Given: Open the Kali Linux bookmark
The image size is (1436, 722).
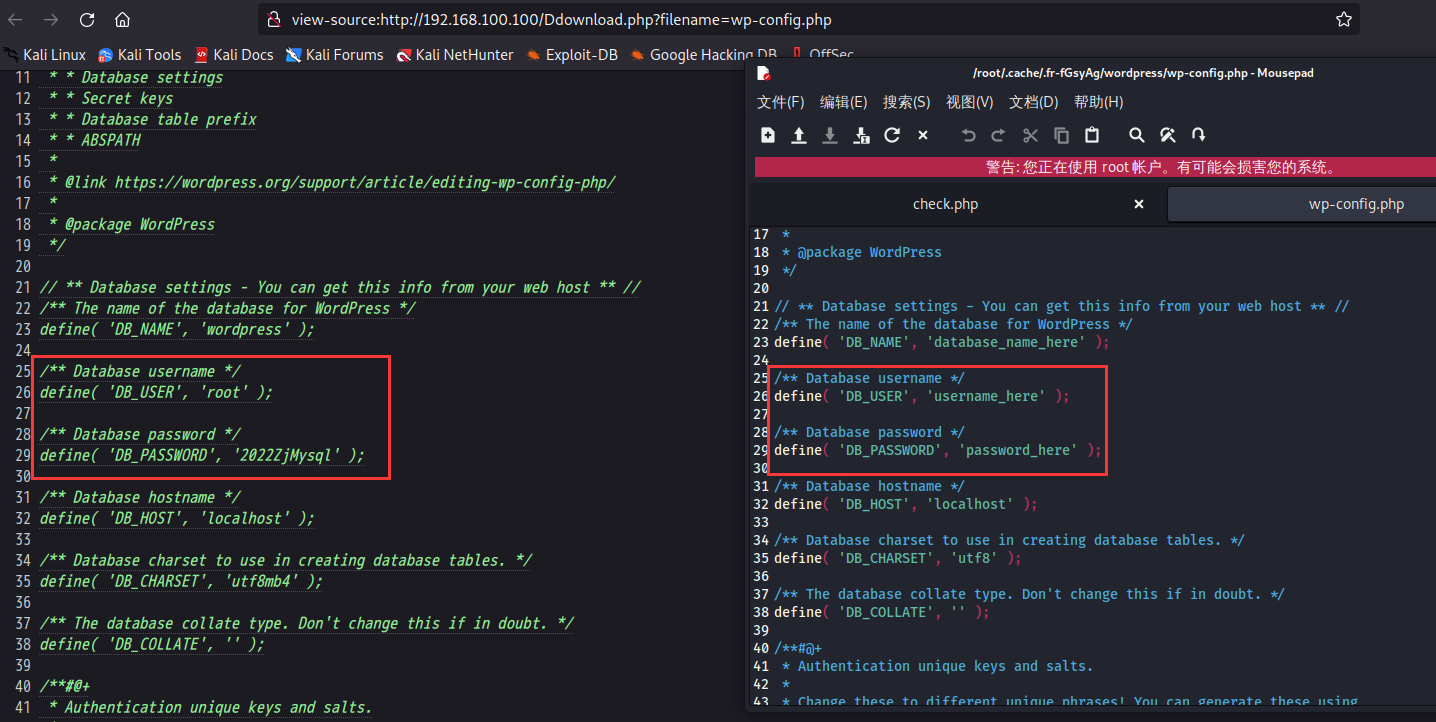Looking at the screenshot, I should tap(45, 55).
